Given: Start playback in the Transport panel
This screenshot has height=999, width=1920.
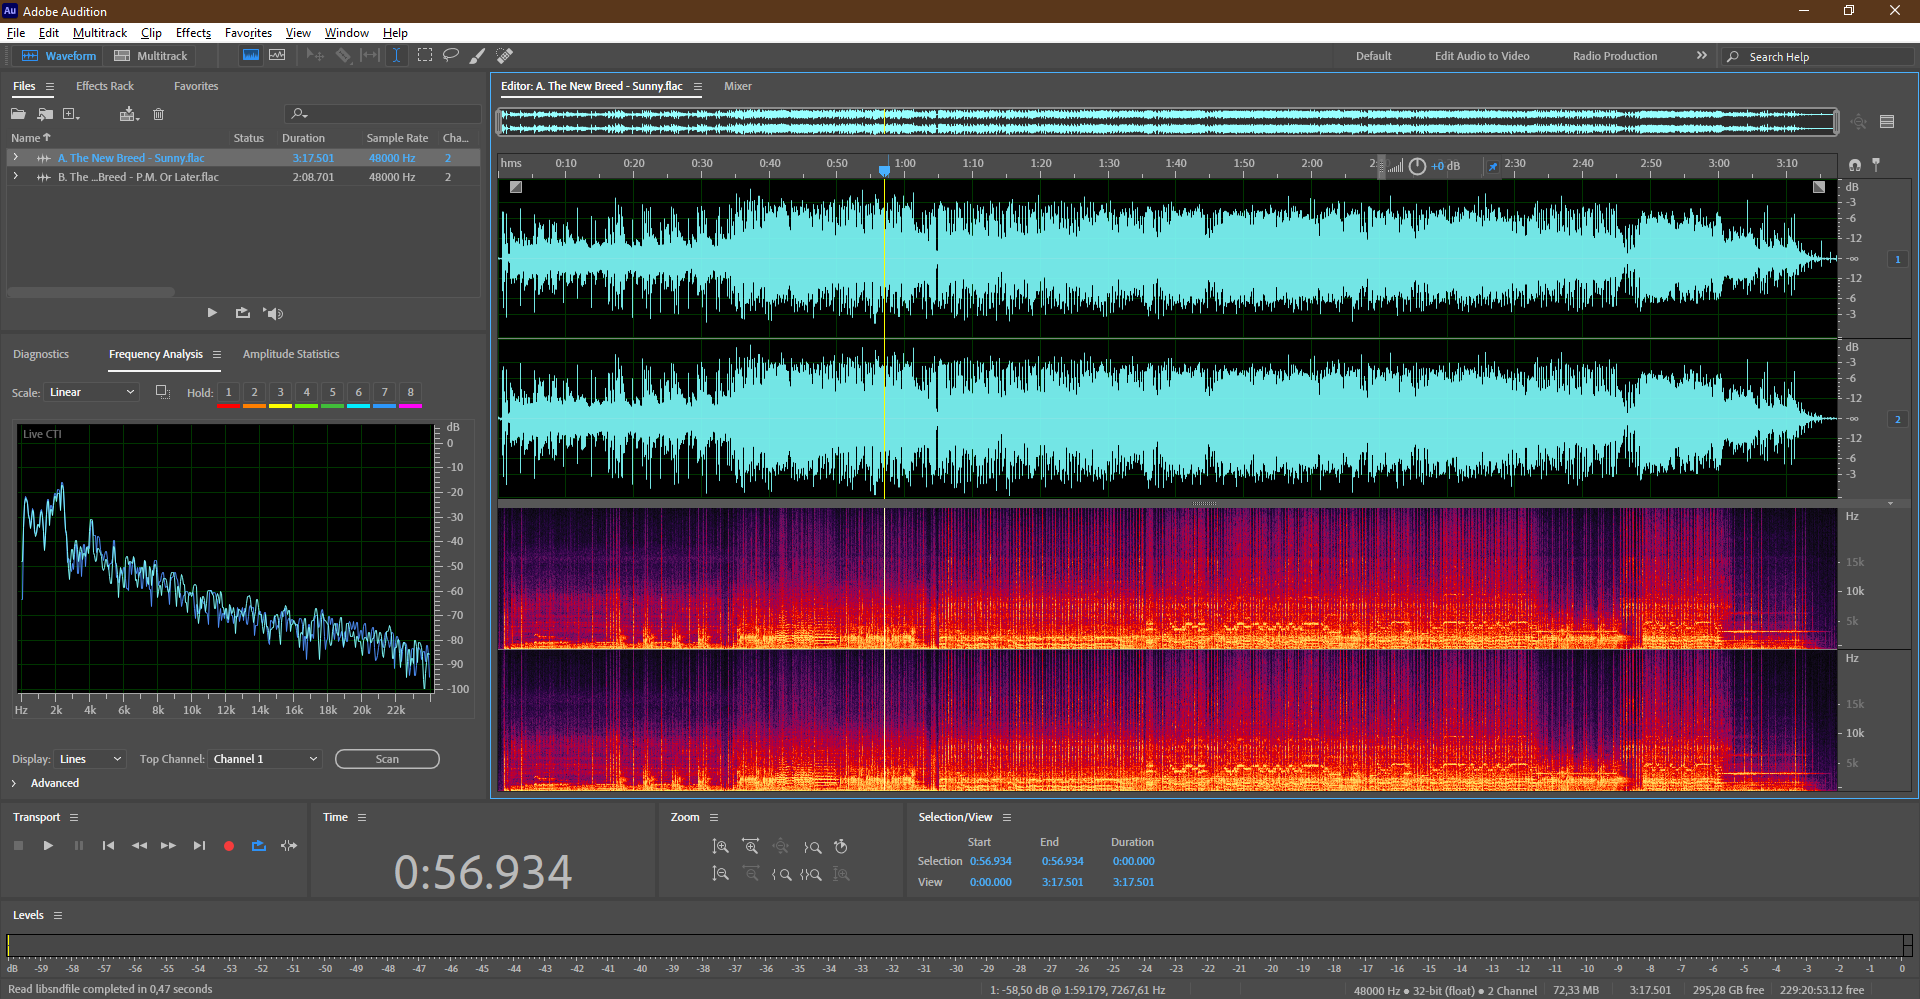Looking at the screenshot, I should pyautogui.click(x=48, y=846).
